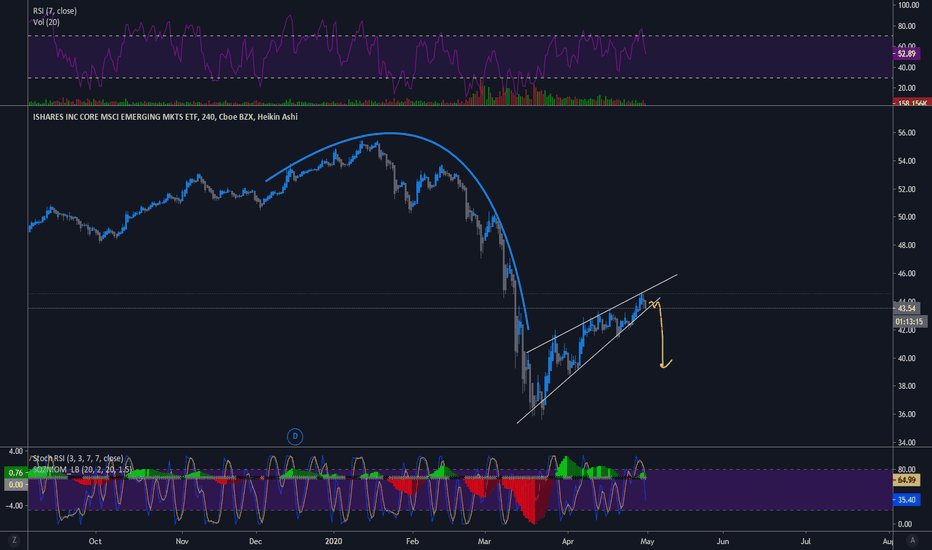The image size is (932, 550).
Task: Click 46.00 on the price scale
Action: click(x=906, y=274)
